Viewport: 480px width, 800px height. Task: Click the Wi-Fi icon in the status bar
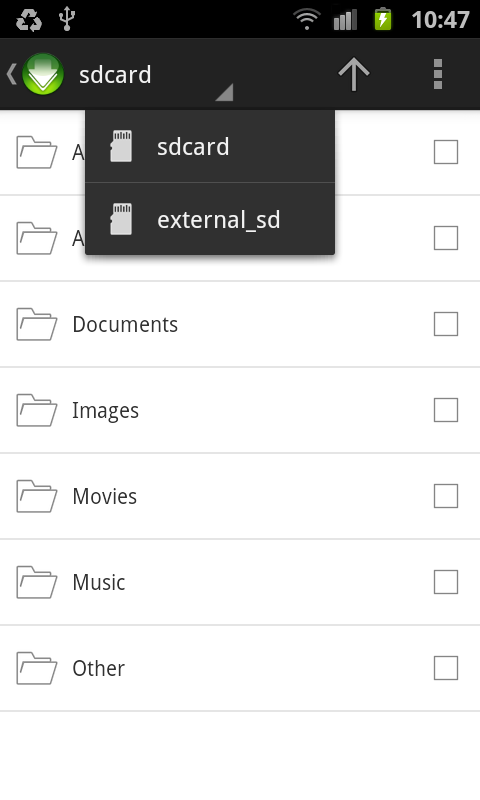[307, 19]
